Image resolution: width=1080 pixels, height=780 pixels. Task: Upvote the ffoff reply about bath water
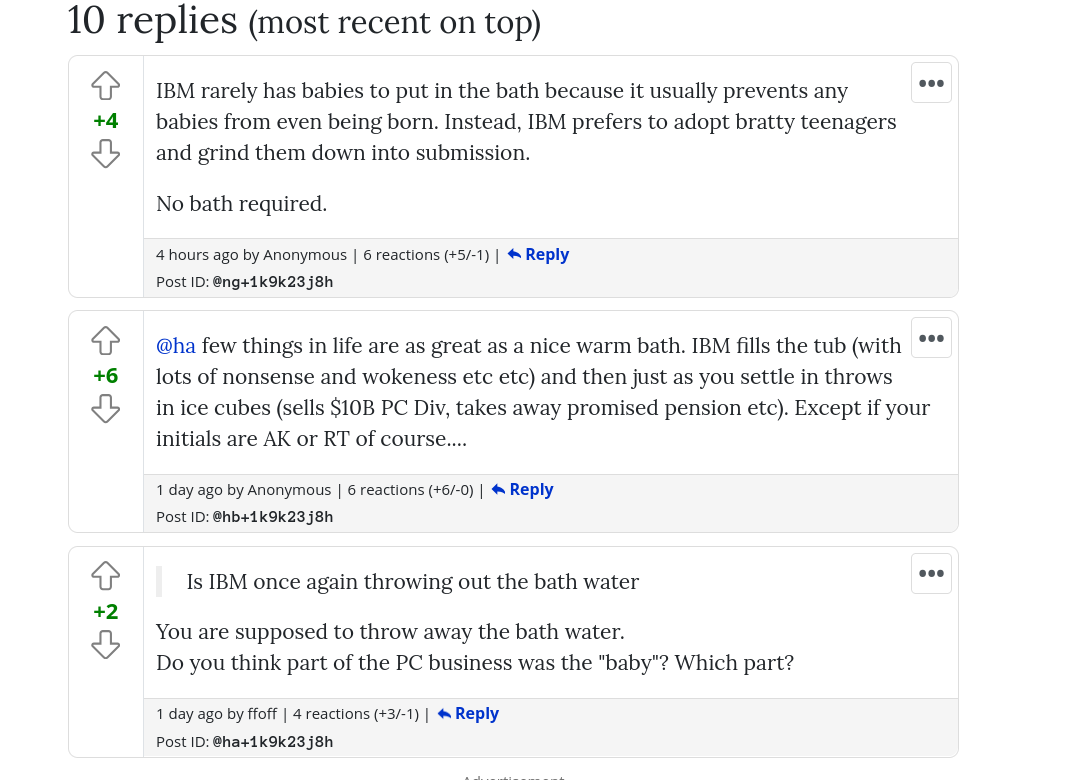(105, 576)
